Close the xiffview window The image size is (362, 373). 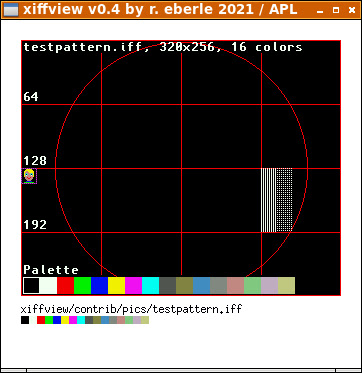point(352,11)
